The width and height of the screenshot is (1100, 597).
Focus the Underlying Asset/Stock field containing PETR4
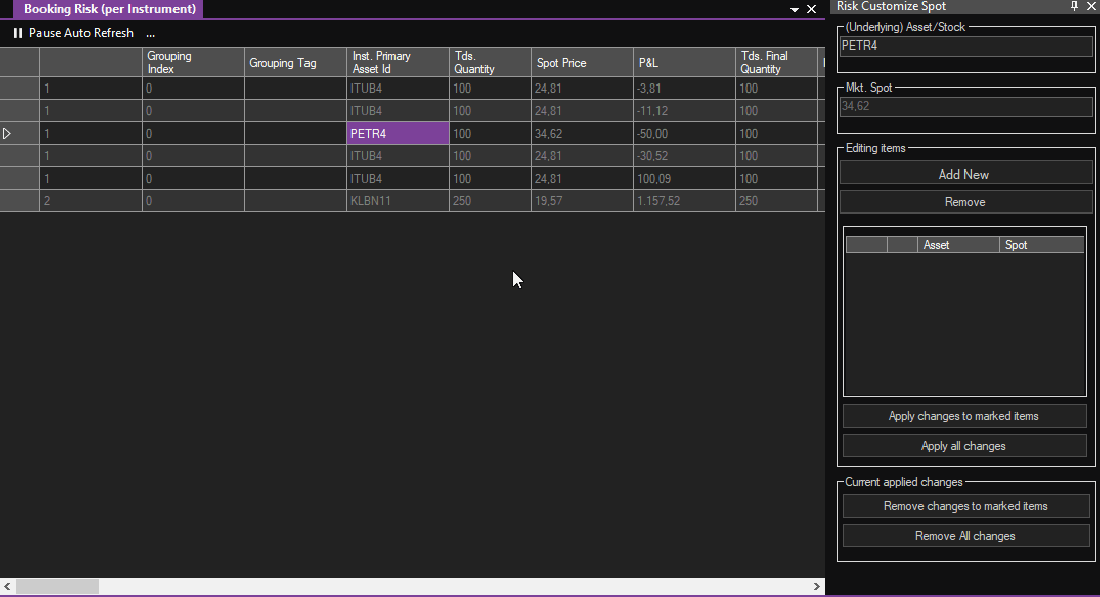[x=965, y=46]
